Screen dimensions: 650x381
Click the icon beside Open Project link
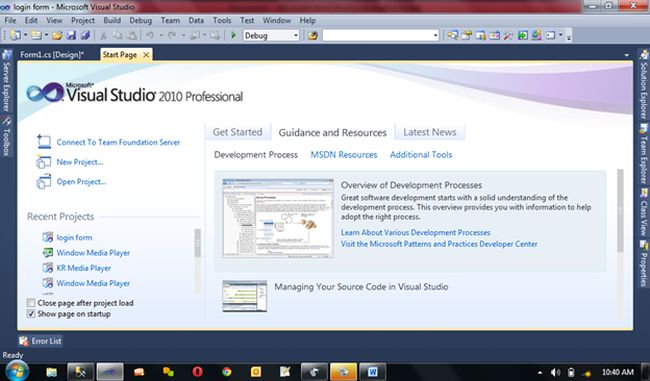pyautogui.click(x=44, y=182)
